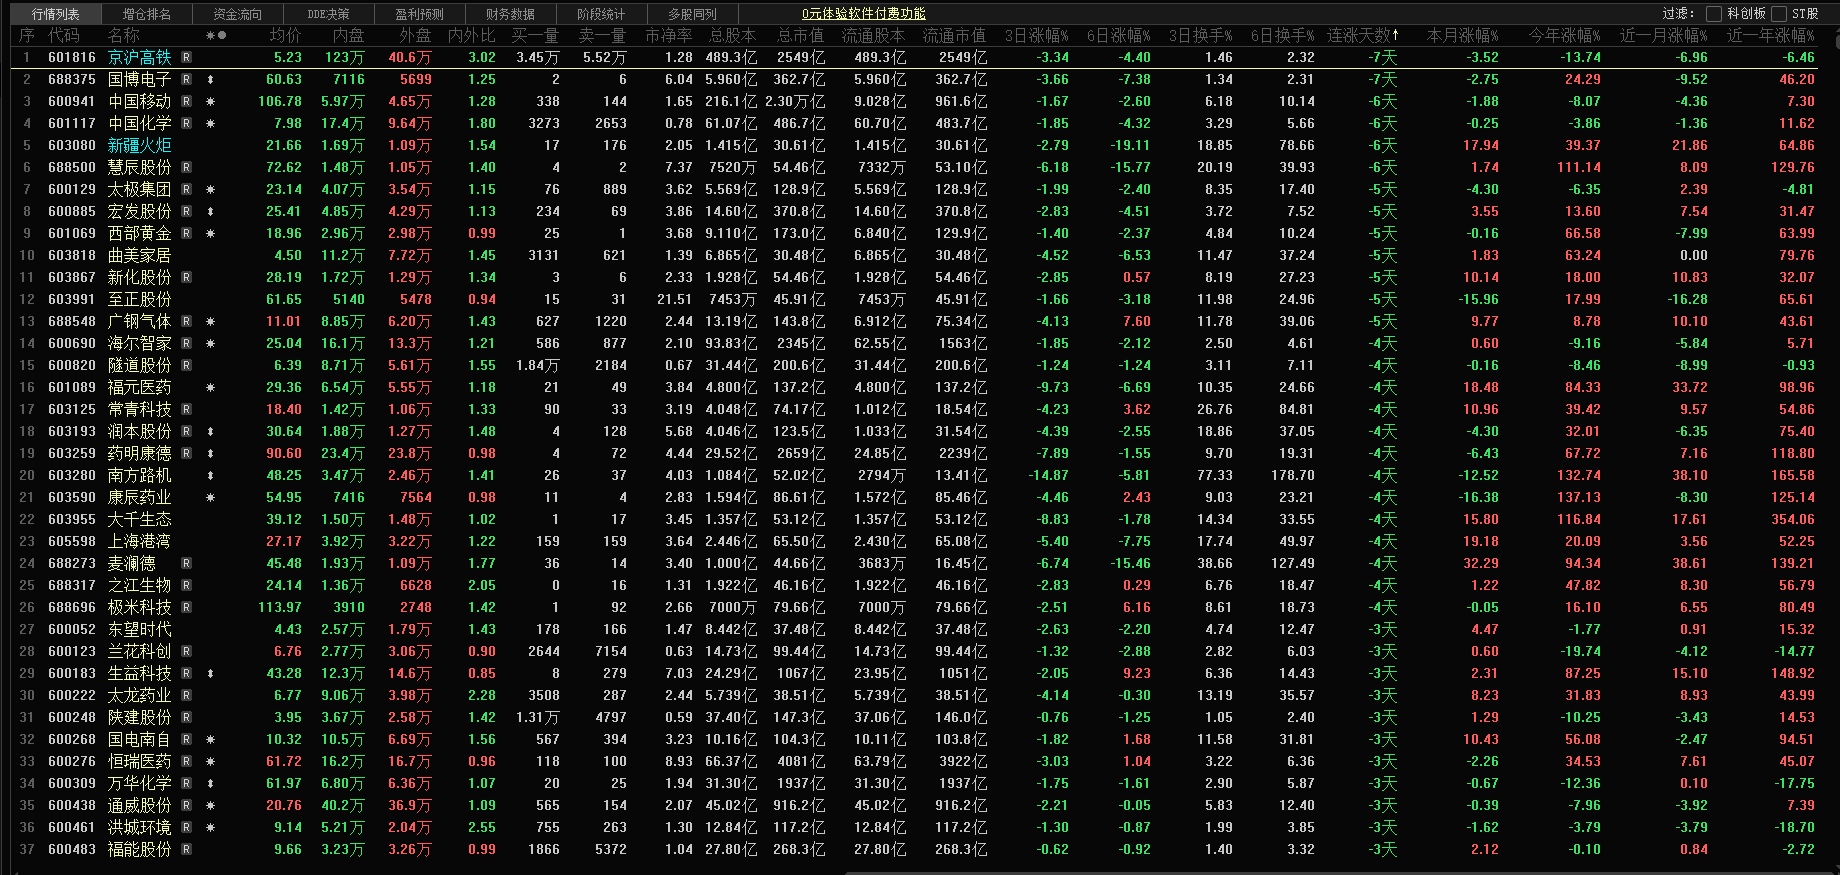Select stock name 大千生态
Screen dimensions: 1840x875
(139, 520)
